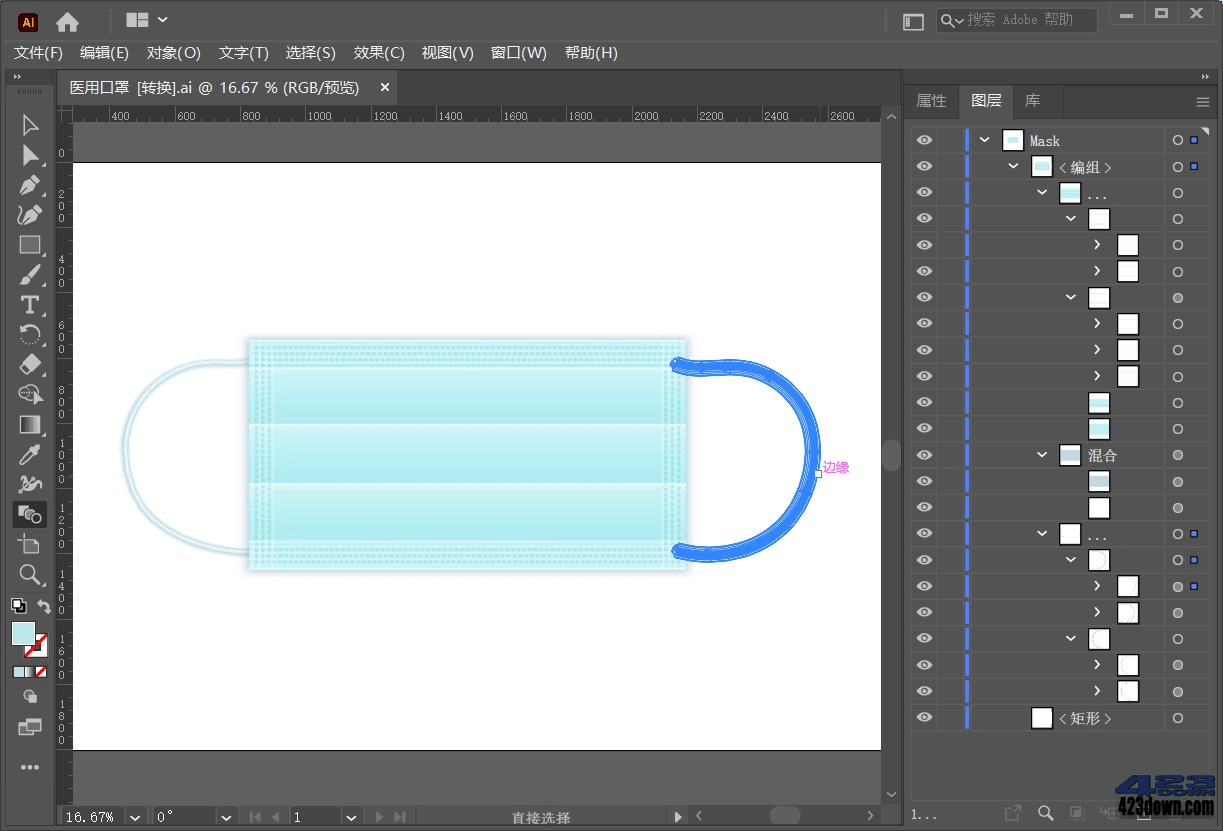This screenshot has width=1223, height=831.
Task: Click the fill color swatch
Action: 23,633
